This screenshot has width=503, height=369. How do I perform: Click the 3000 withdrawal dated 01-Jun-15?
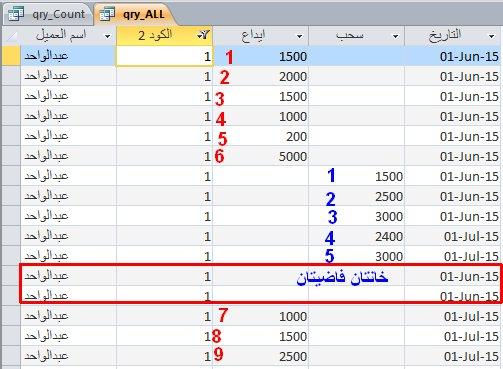[389, 217]
